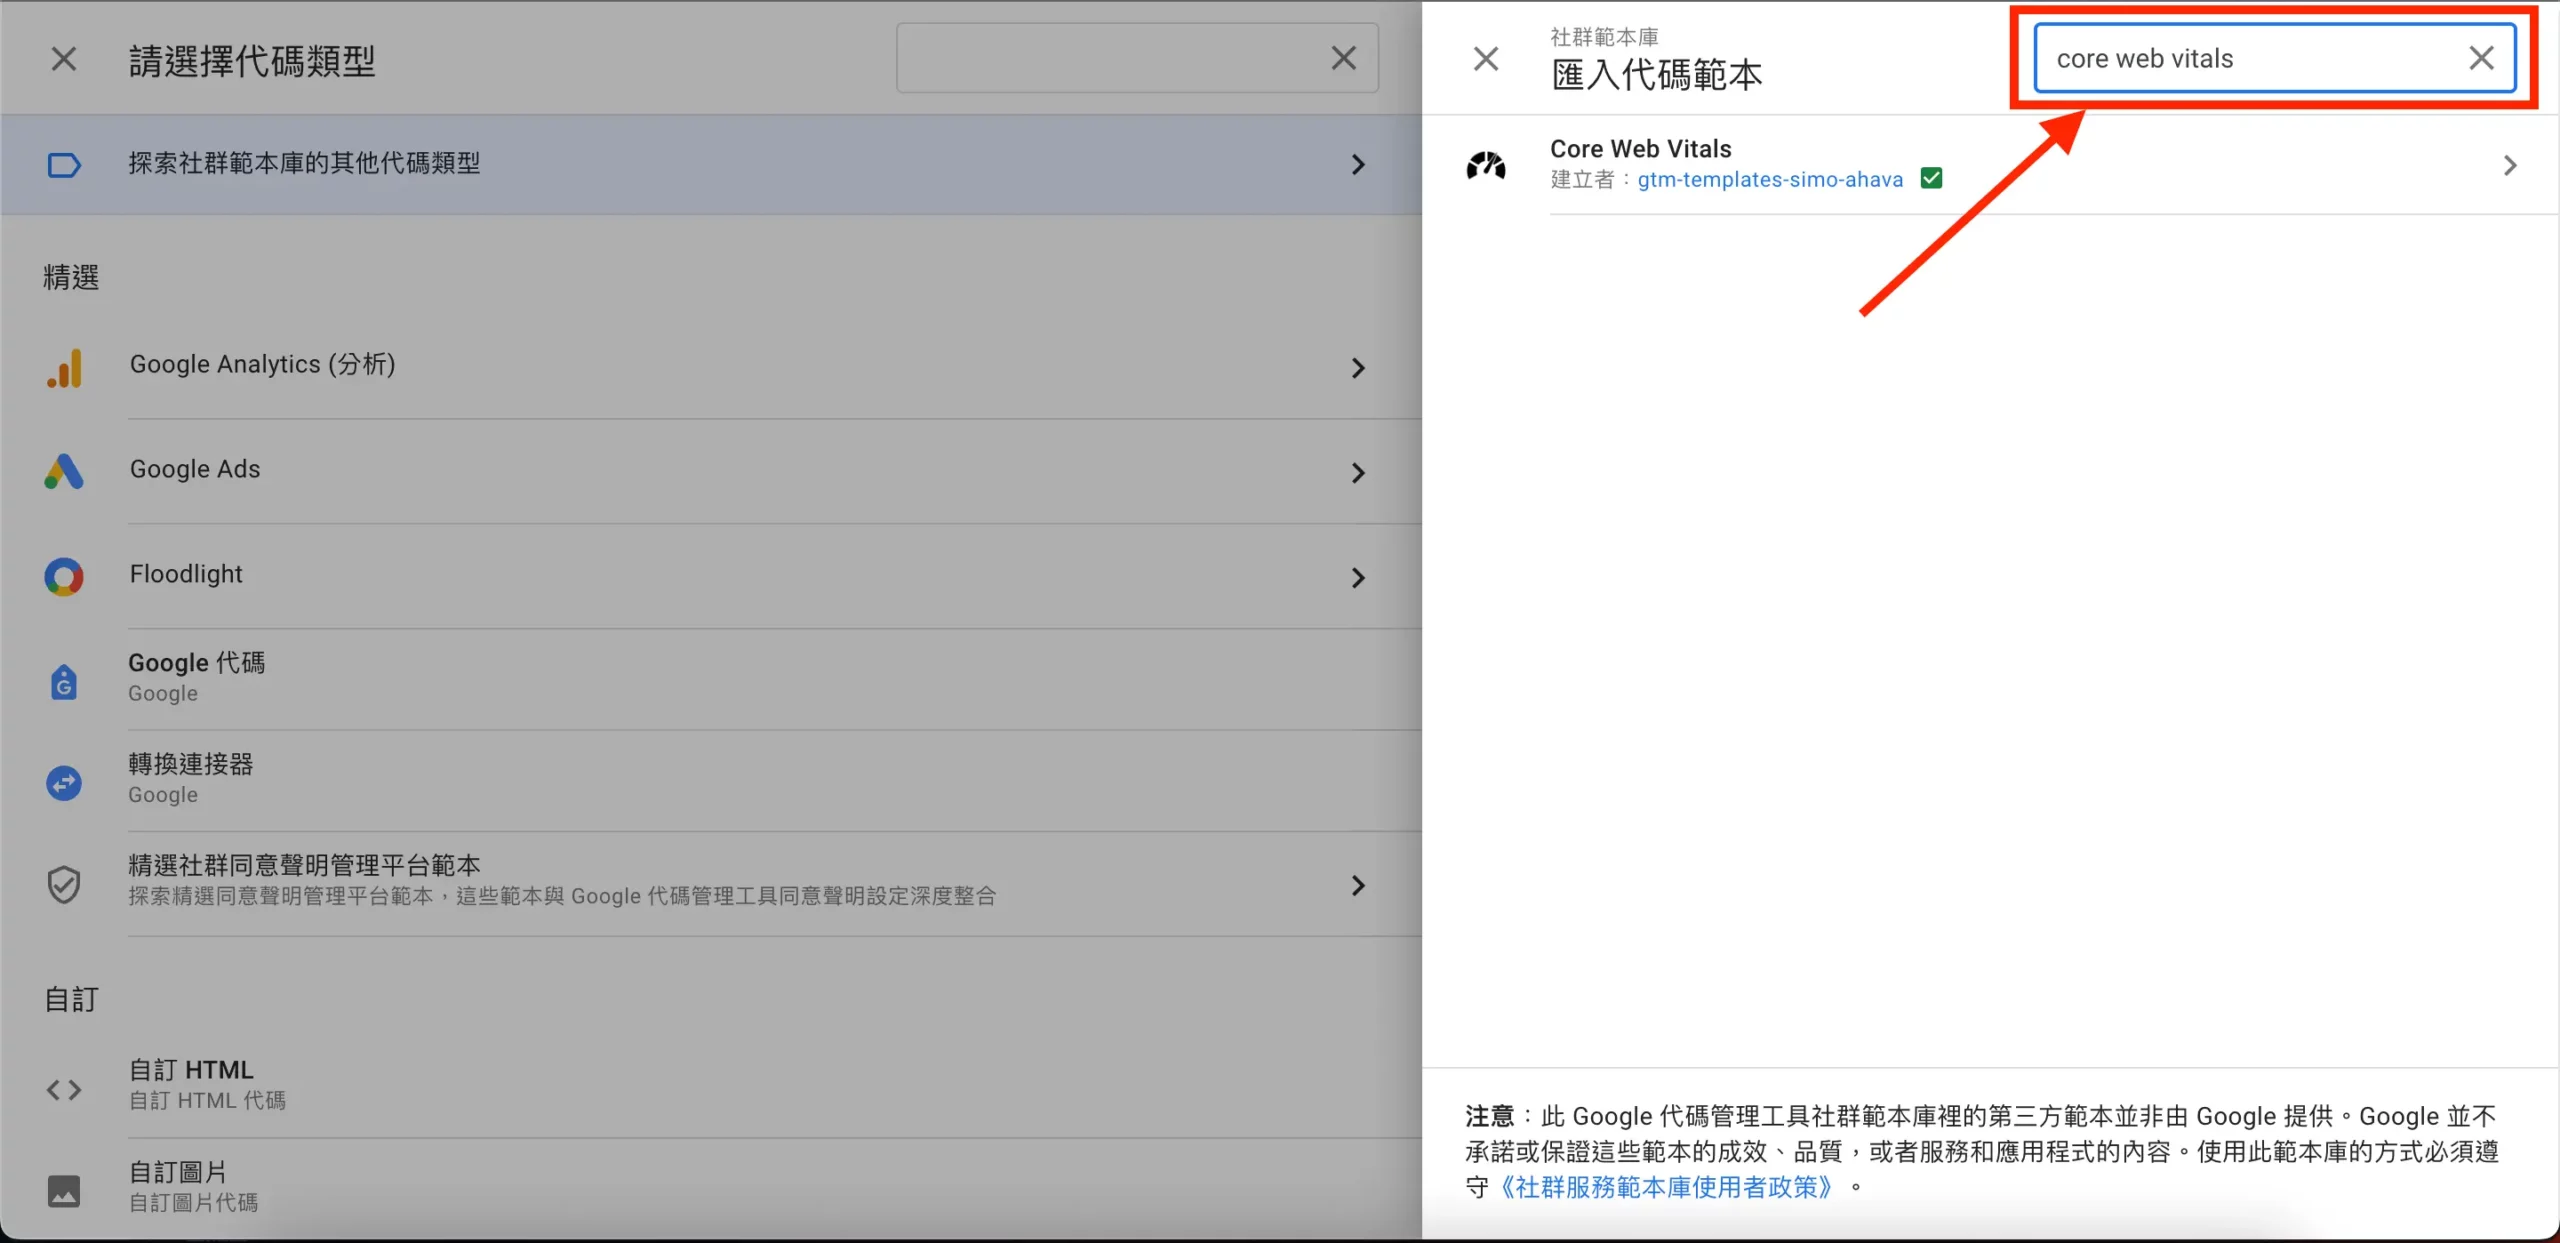Click the left panel search input field

pos(1100,57)
